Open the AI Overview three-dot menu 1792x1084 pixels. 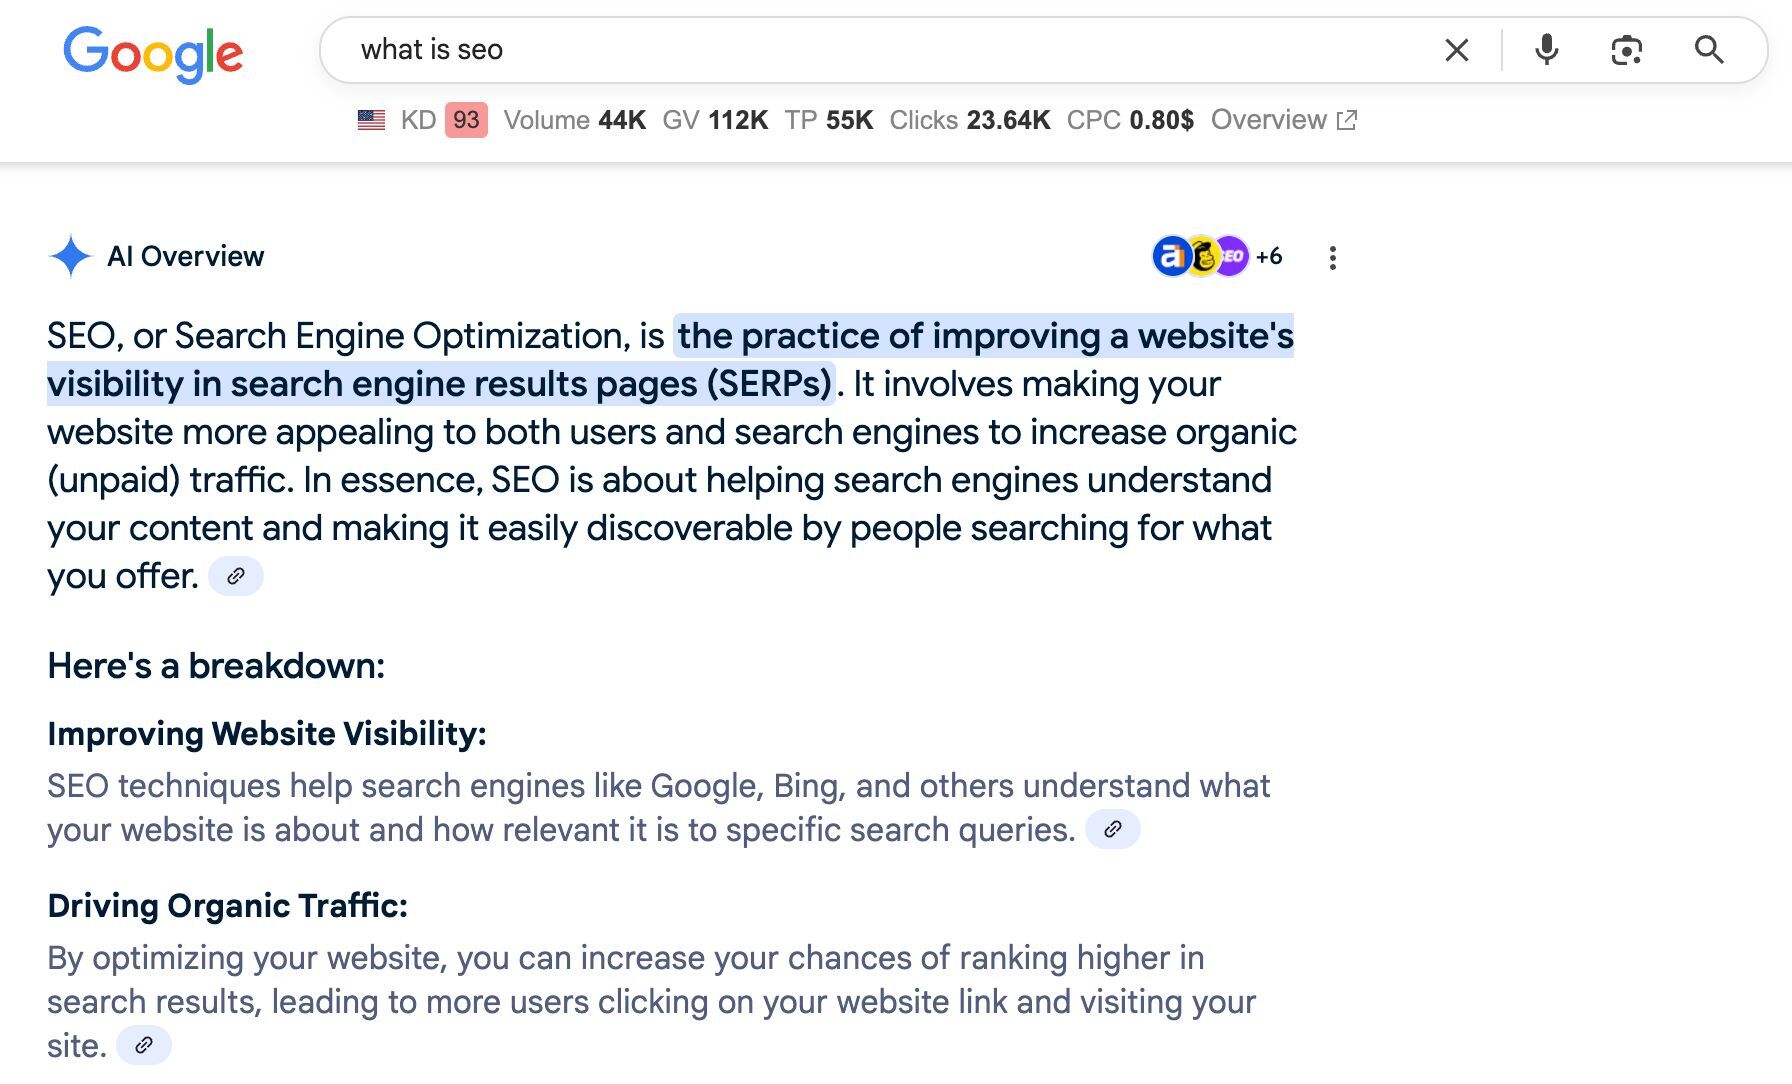pos(1333,257)
